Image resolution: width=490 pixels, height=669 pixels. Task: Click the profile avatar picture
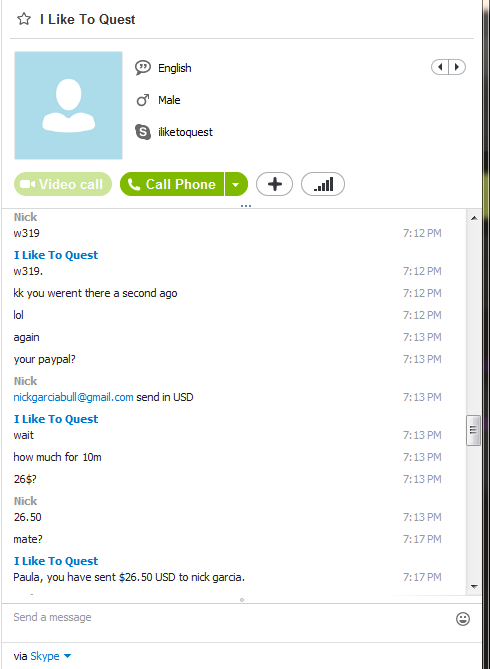[68, 105]
